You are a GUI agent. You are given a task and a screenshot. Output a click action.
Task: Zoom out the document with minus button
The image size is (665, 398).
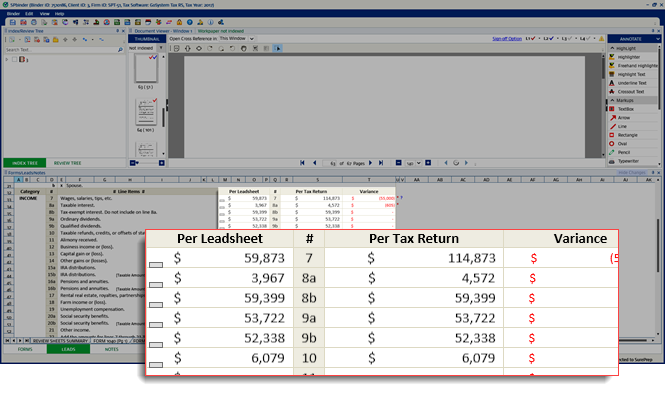pos(398,163)
